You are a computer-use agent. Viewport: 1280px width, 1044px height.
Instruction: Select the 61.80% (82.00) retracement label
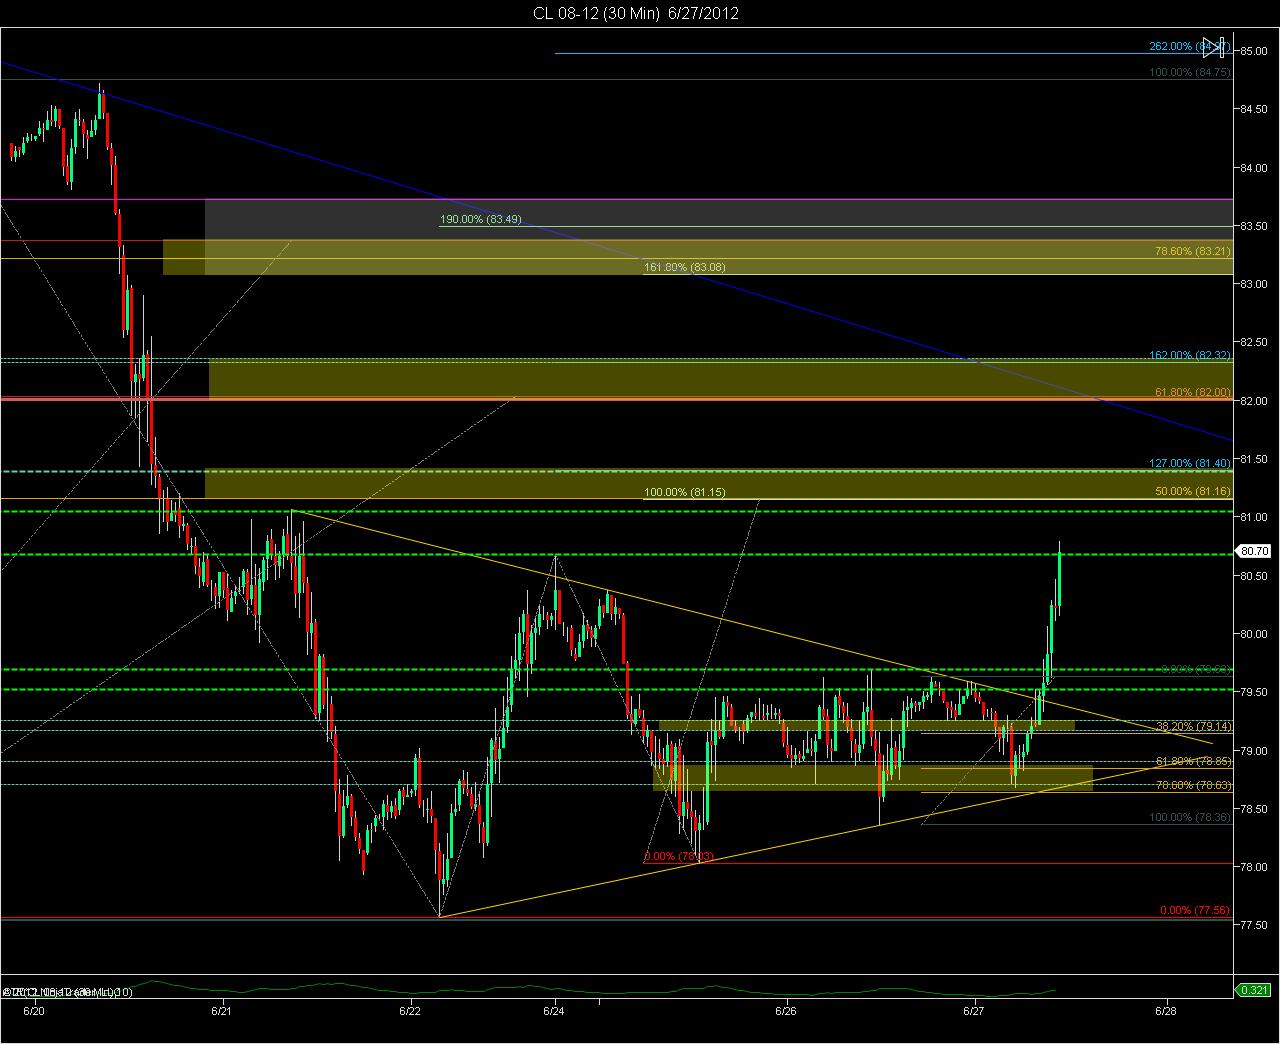(1192, 392)
